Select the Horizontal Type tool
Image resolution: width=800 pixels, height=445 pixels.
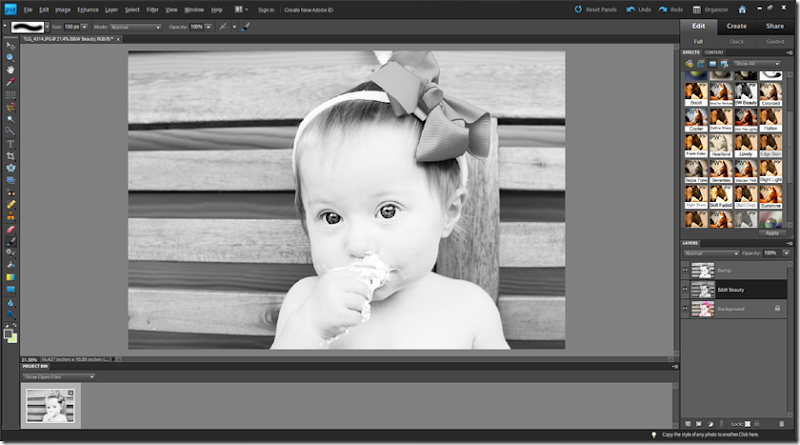click(11, 143)
